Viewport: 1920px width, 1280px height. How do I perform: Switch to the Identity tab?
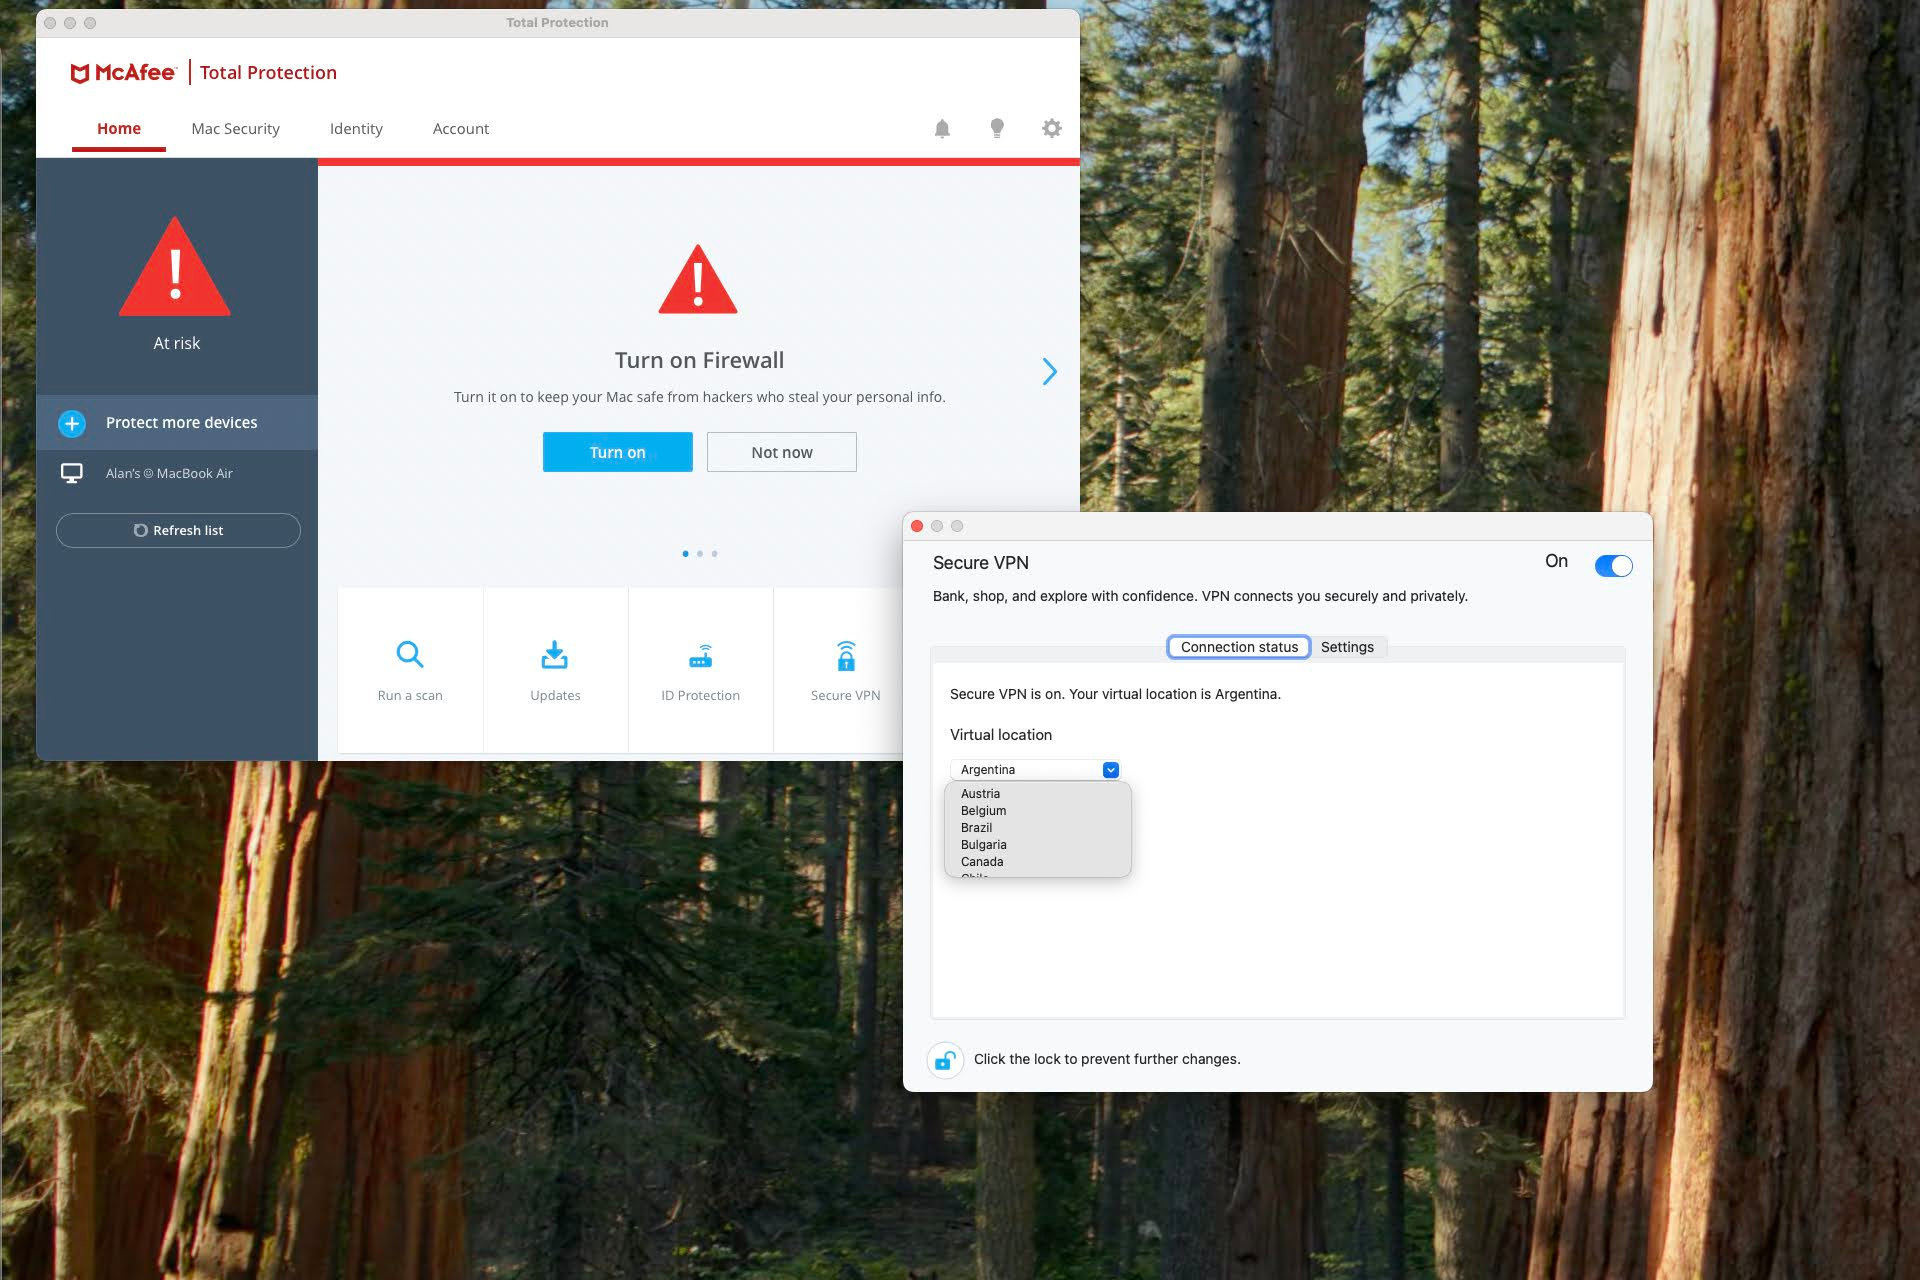356,129
